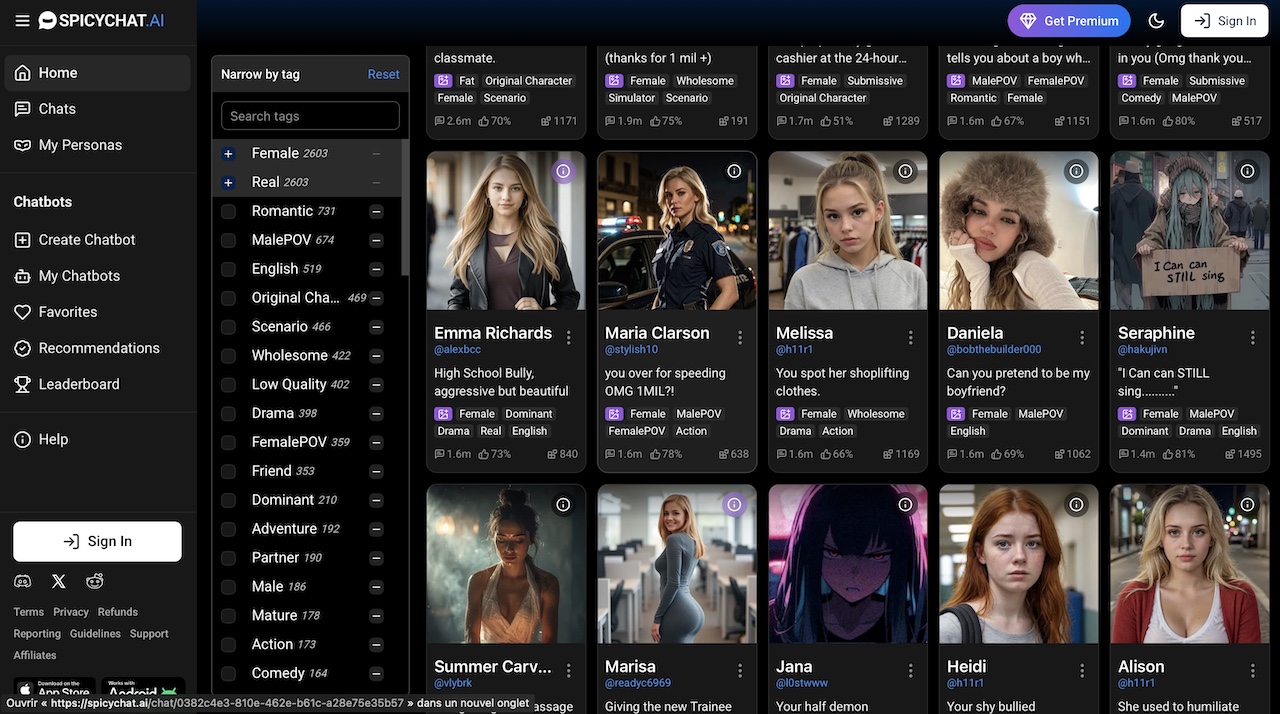Open Leaderboard in sidebar
Image resolution: width=1280 pixels, height=714 pixels.
[97, 384]
